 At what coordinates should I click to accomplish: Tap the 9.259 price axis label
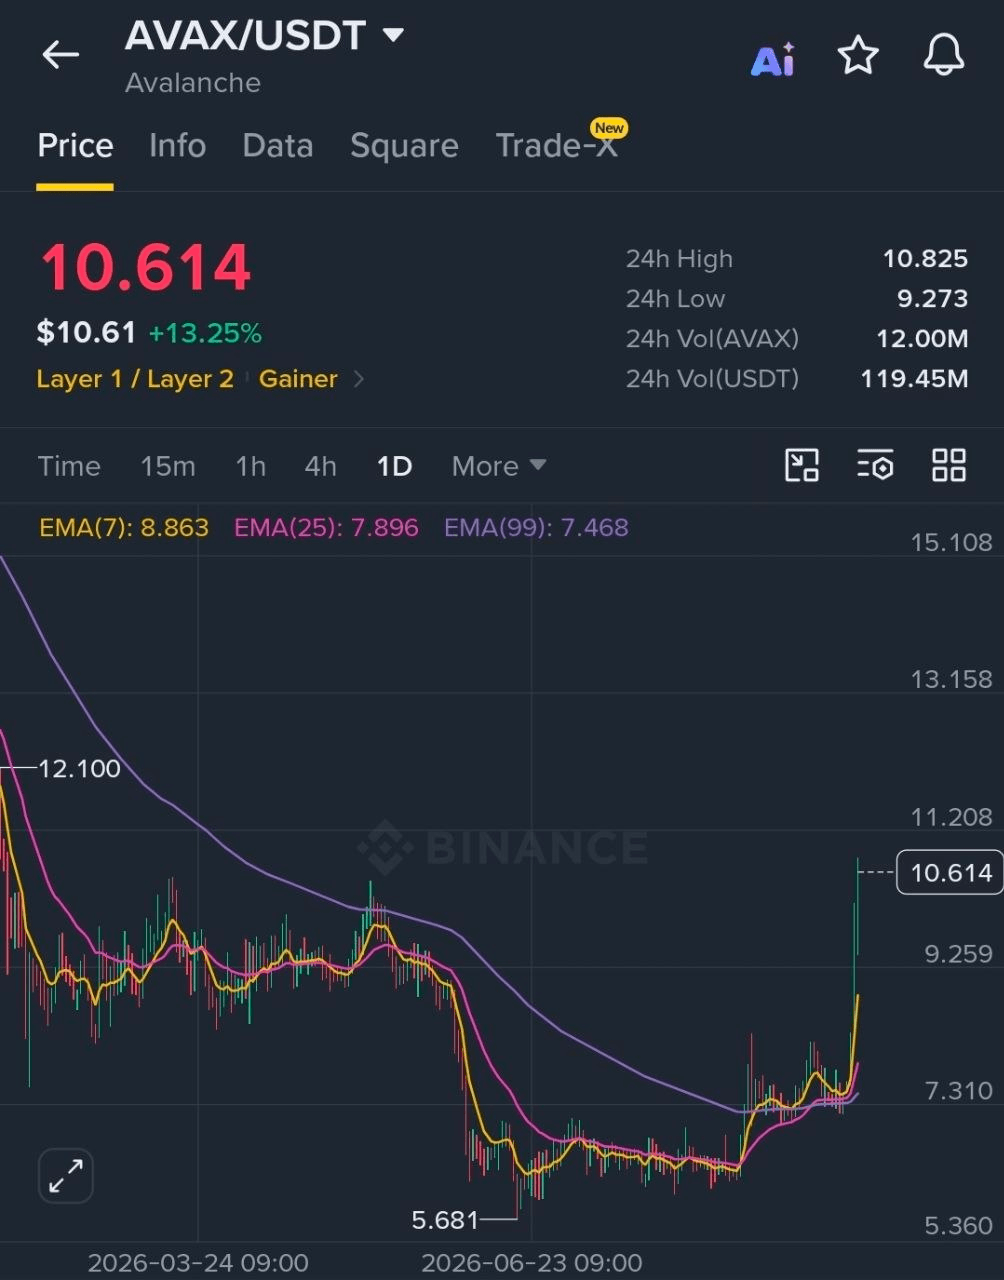(958, 953)
